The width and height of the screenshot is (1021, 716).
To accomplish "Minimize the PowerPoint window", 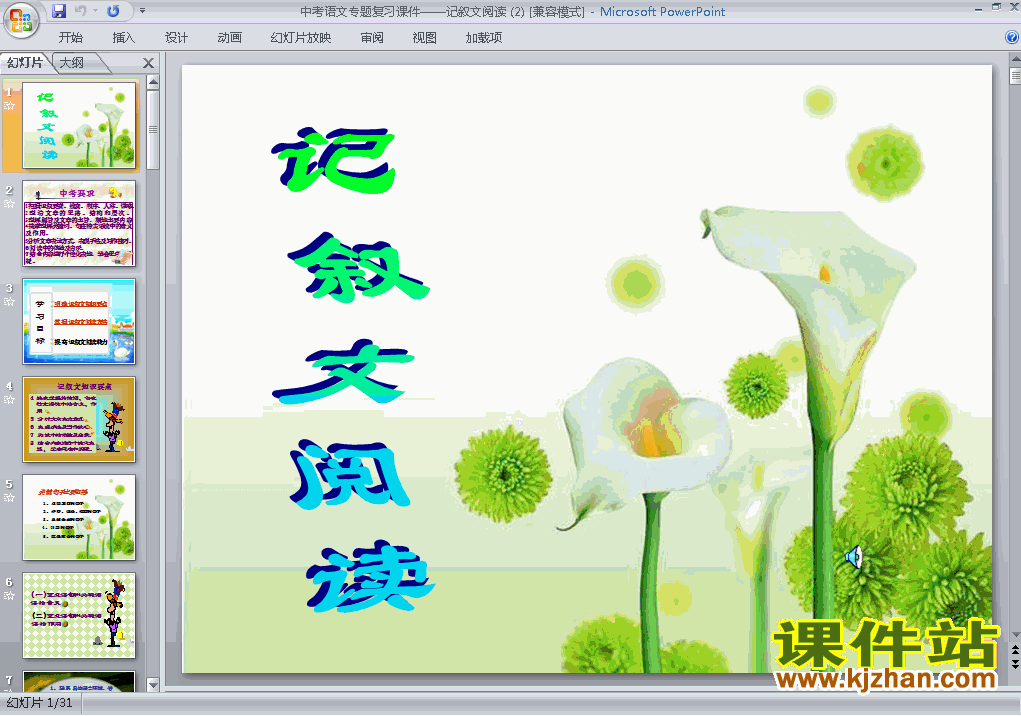I will coord(979,9).
